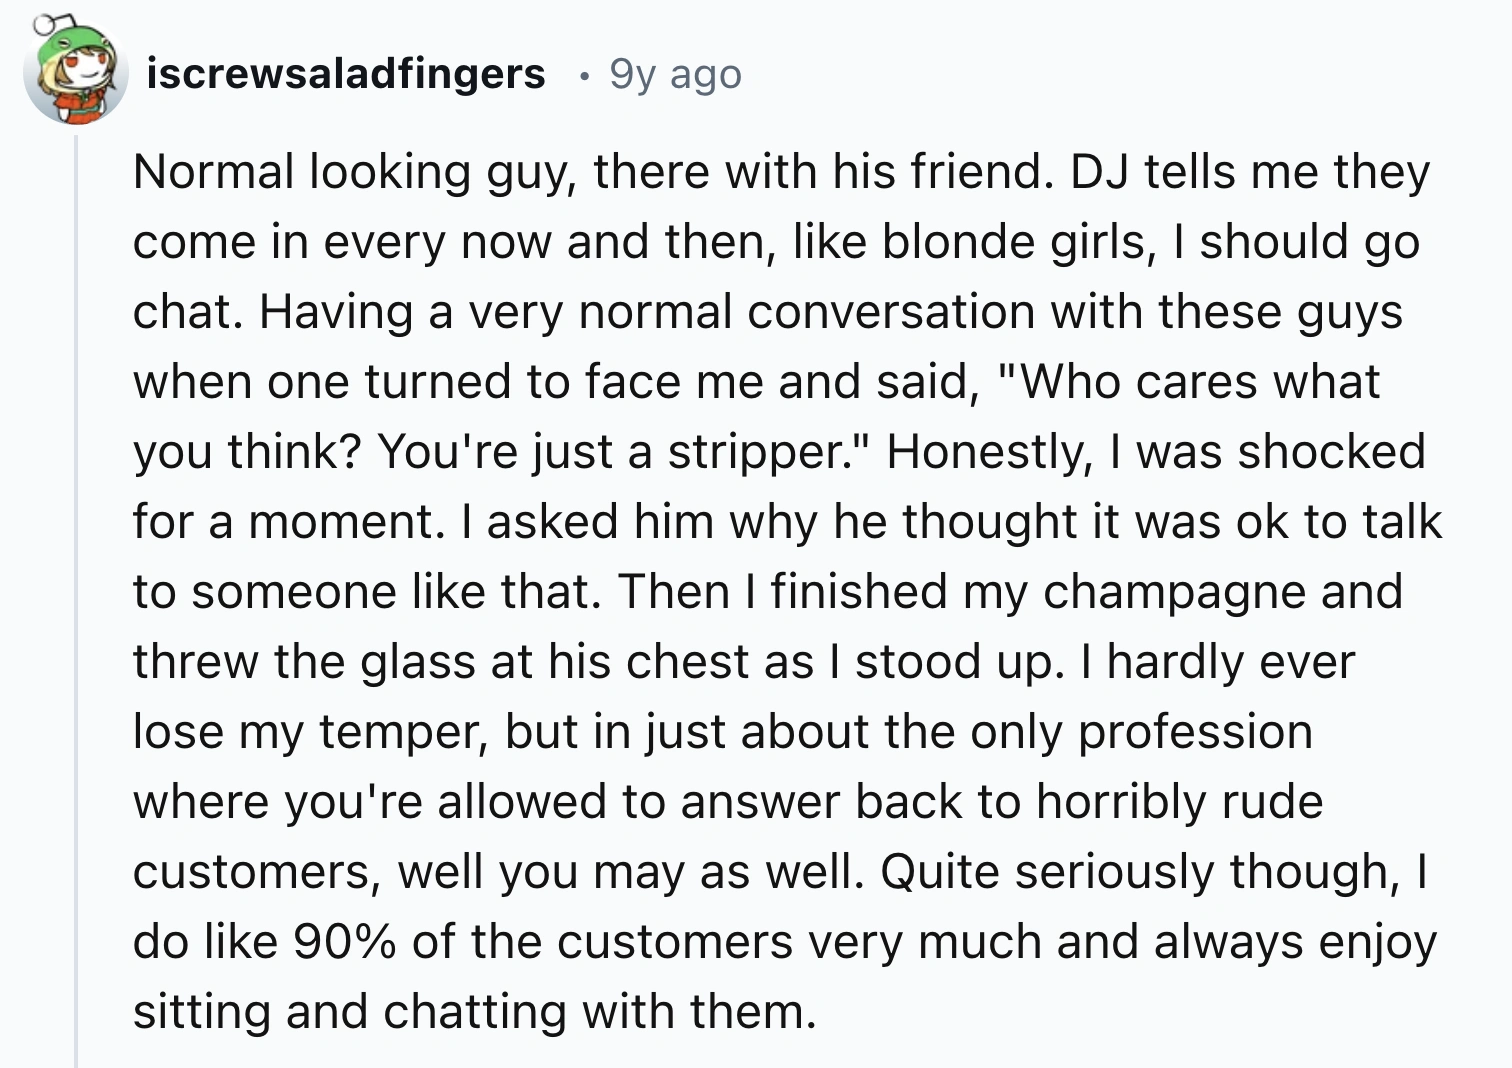Click the words "Quite seriously though" in the comment
This screenshot has width=1512, height=1068.
point(1139,872)
